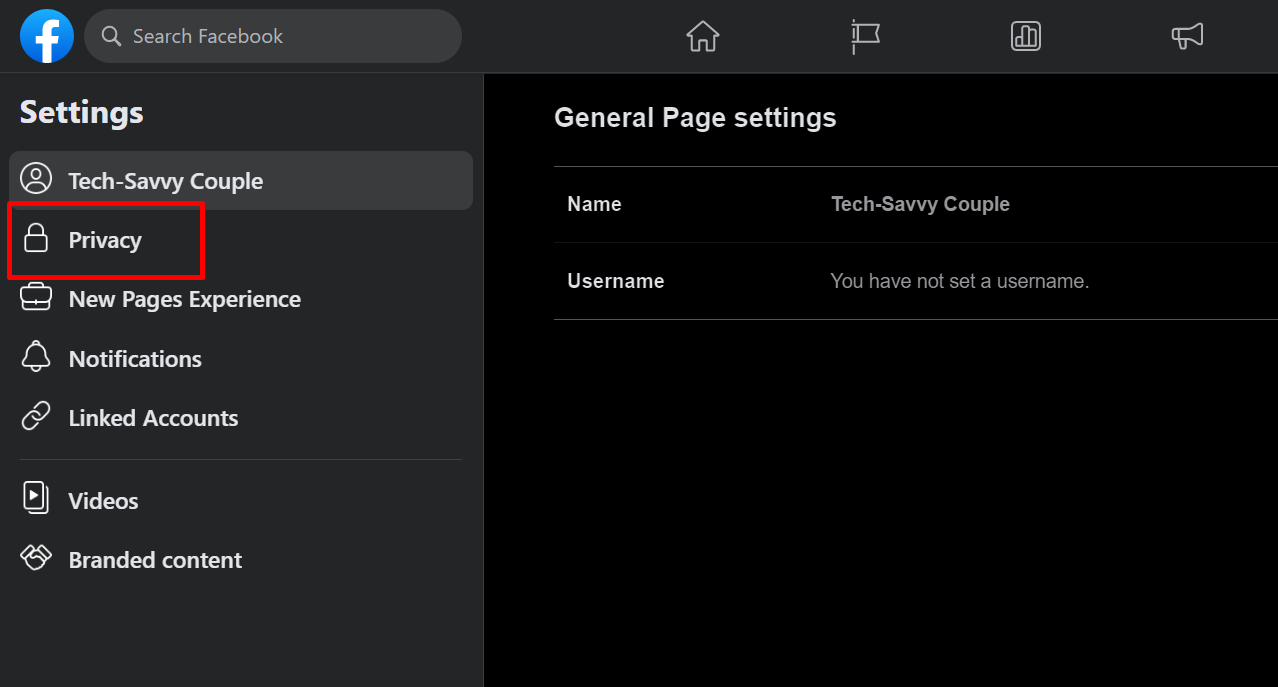Image resolution: width=1278 pixels, height=687 pixels.
Task: Open Branded content settings
Action: pos(155,560)
